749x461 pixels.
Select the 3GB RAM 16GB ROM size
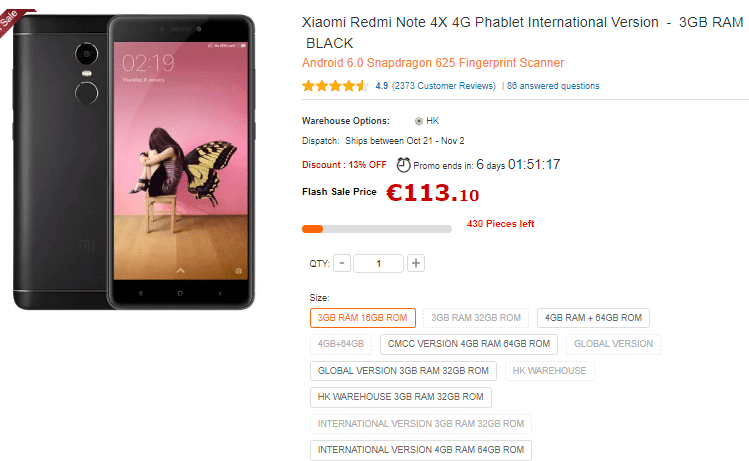(x=363, y=318)
